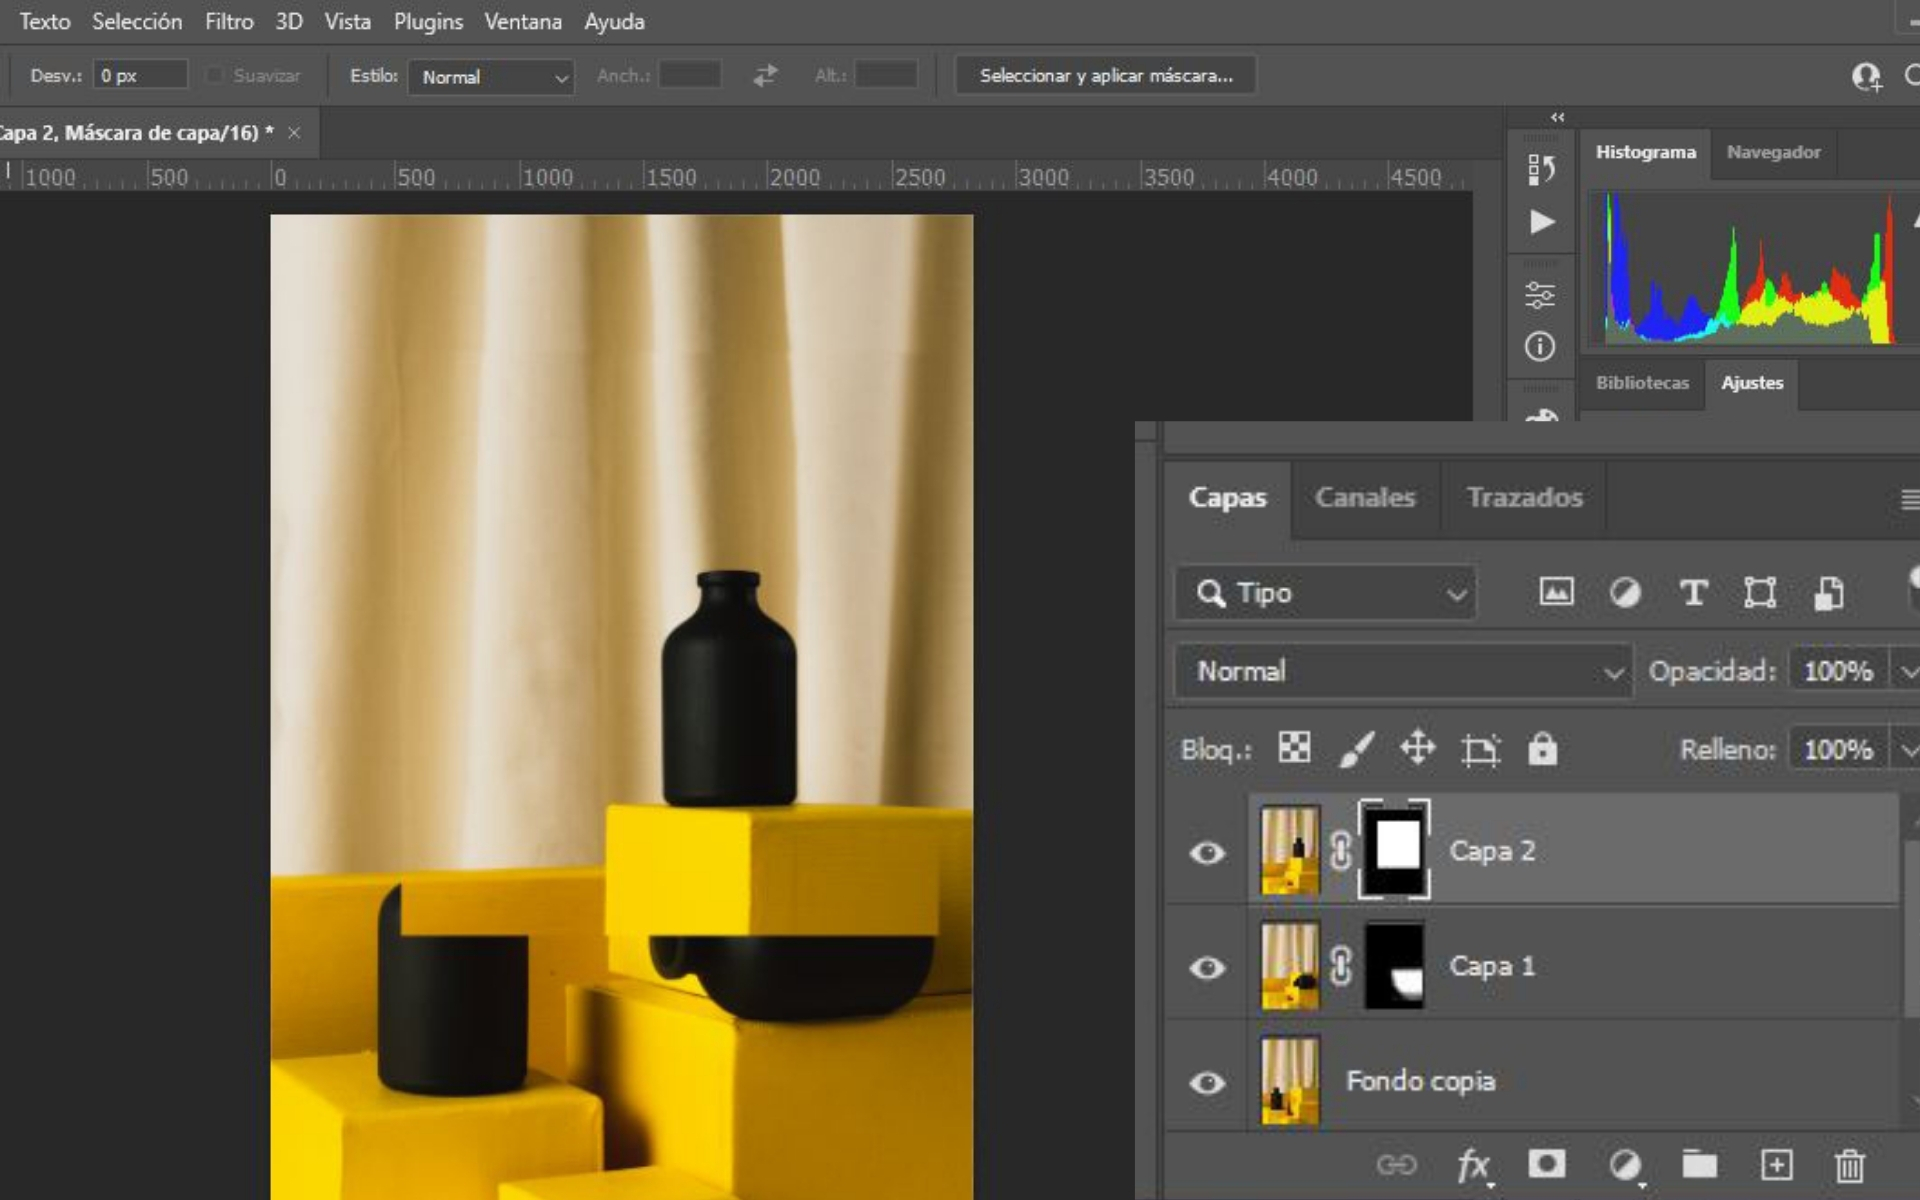
Task: Hide the Fondo copia layer
Action: point(1206,1081)
